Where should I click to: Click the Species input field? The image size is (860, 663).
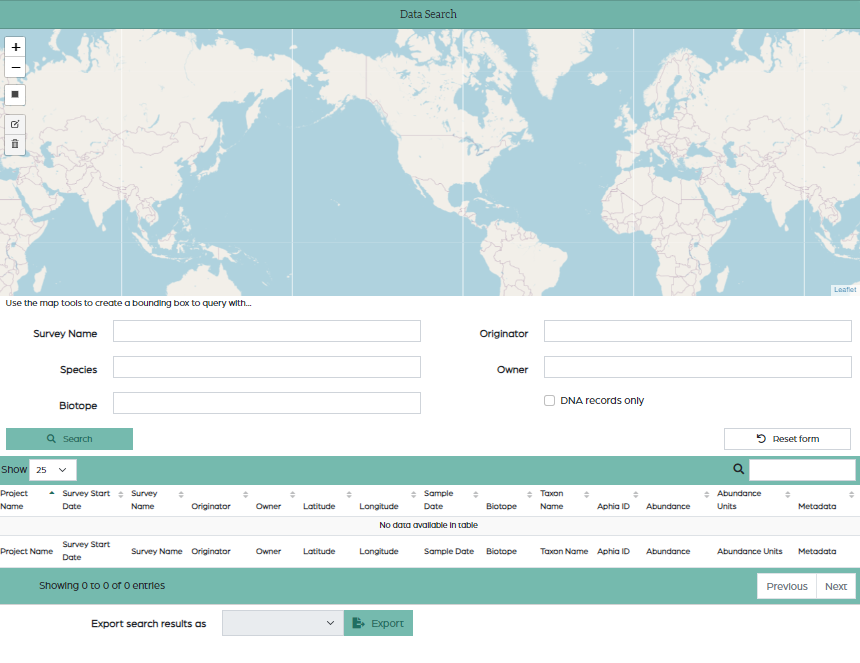pyautogui.click(x=266, y=367)
